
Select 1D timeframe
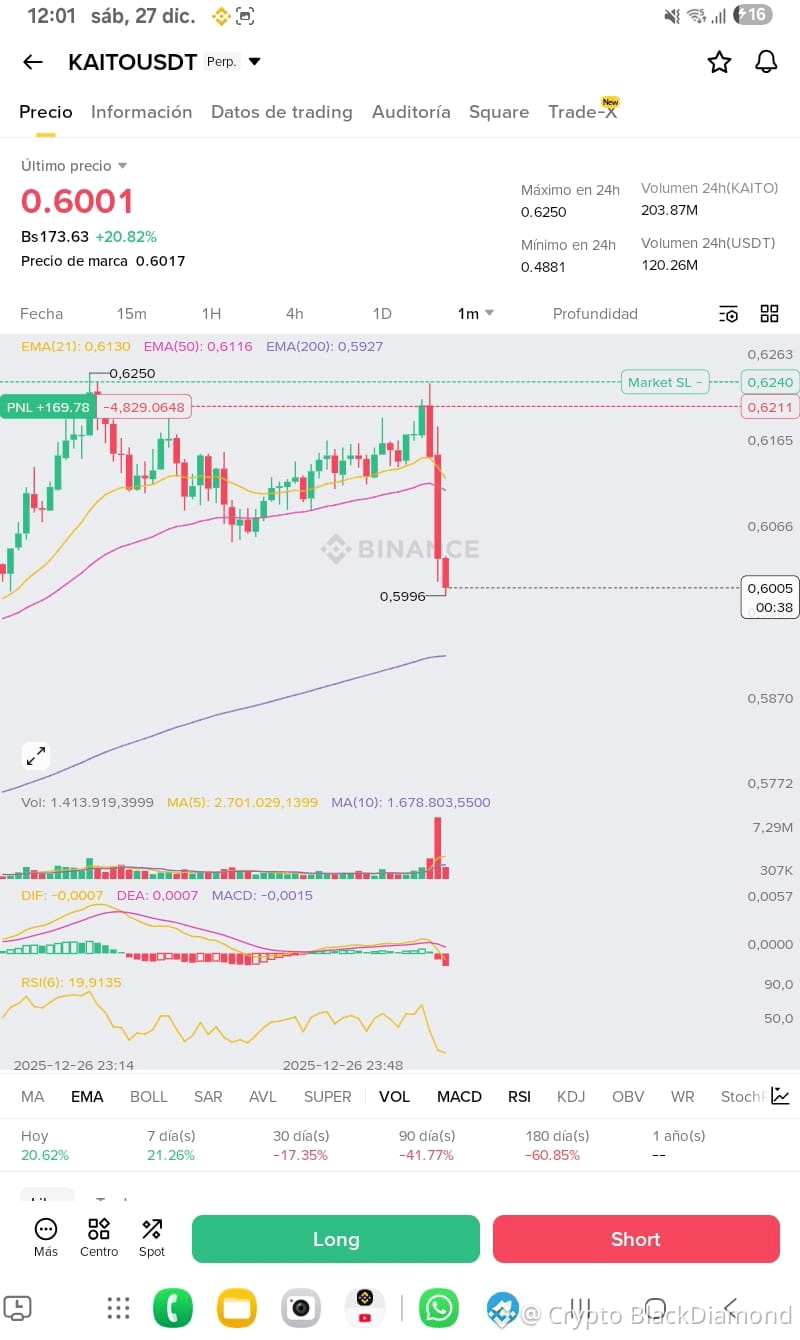tap(382, 314)
